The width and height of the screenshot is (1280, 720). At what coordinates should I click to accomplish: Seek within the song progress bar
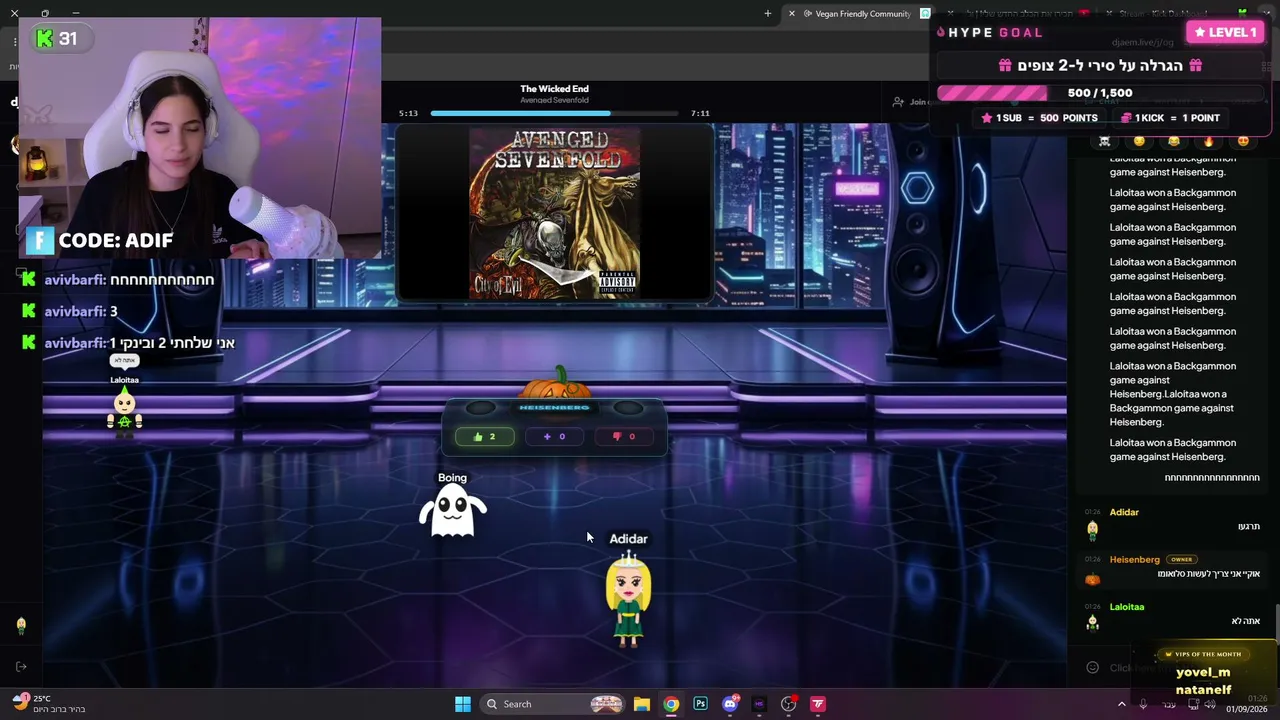coord(554,113)
